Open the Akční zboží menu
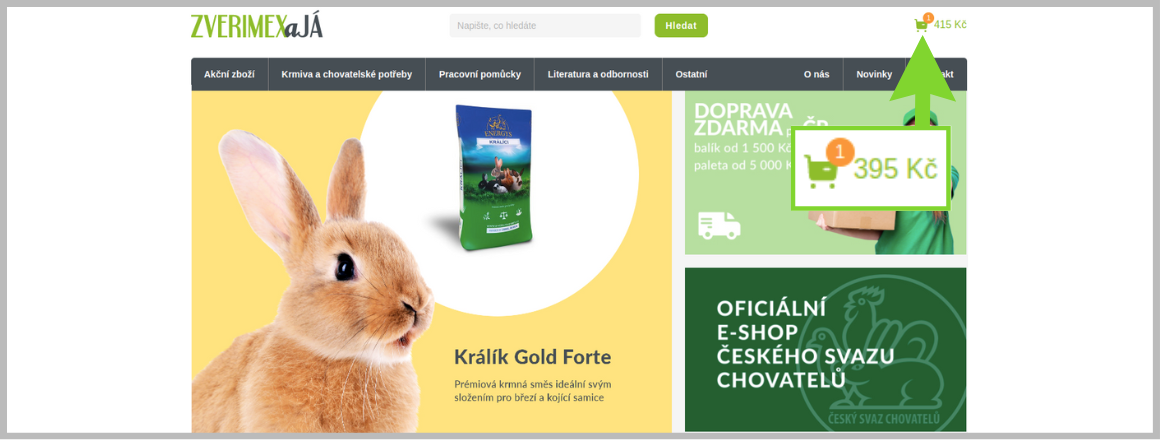Screen dimensions: 1160x440 click(229, 74)
